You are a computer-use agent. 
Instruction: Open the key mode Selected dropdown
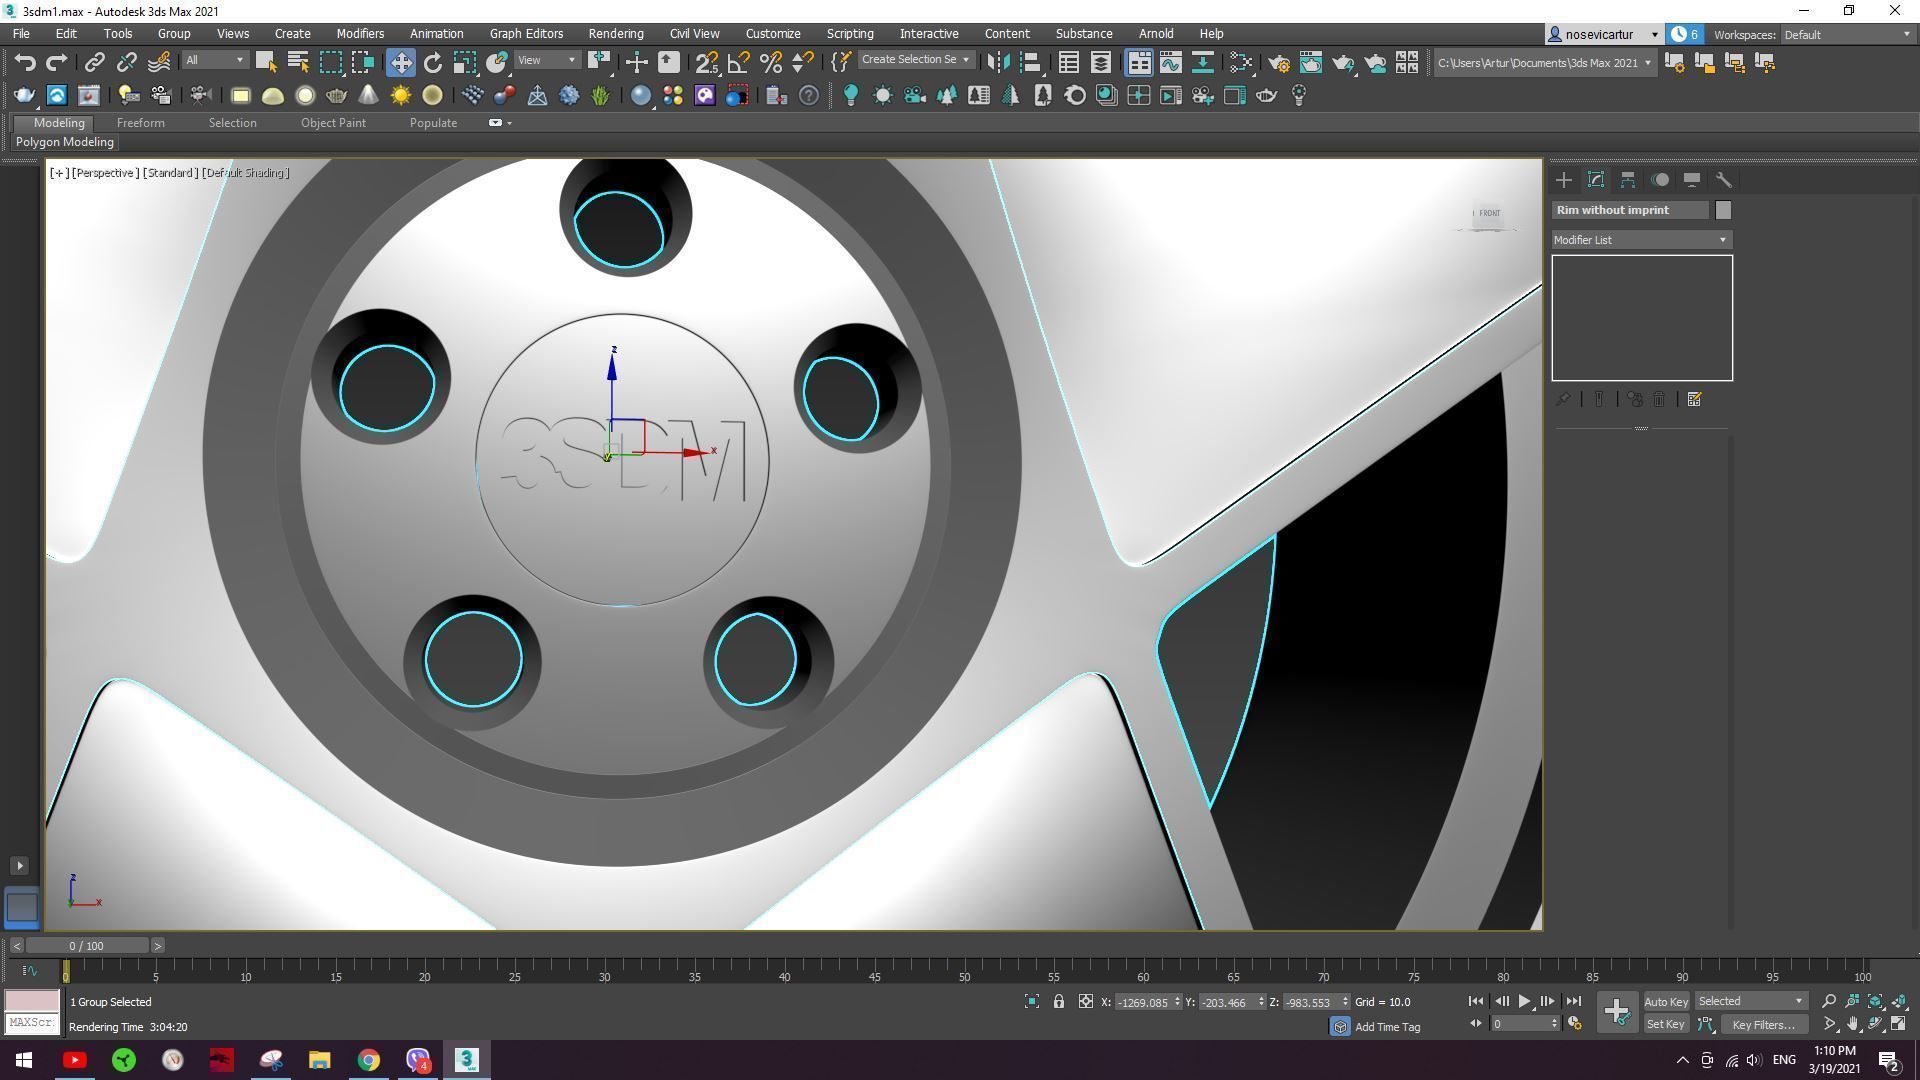[x=1750, y=1001]
